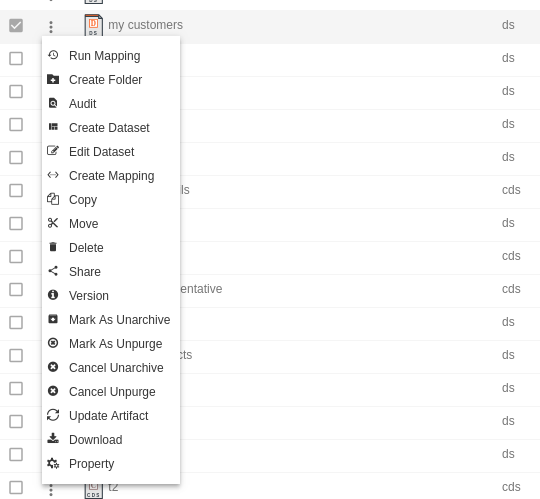Click the Delete trash icon
This screenshot has width=540, height=499.
[53, 247]
